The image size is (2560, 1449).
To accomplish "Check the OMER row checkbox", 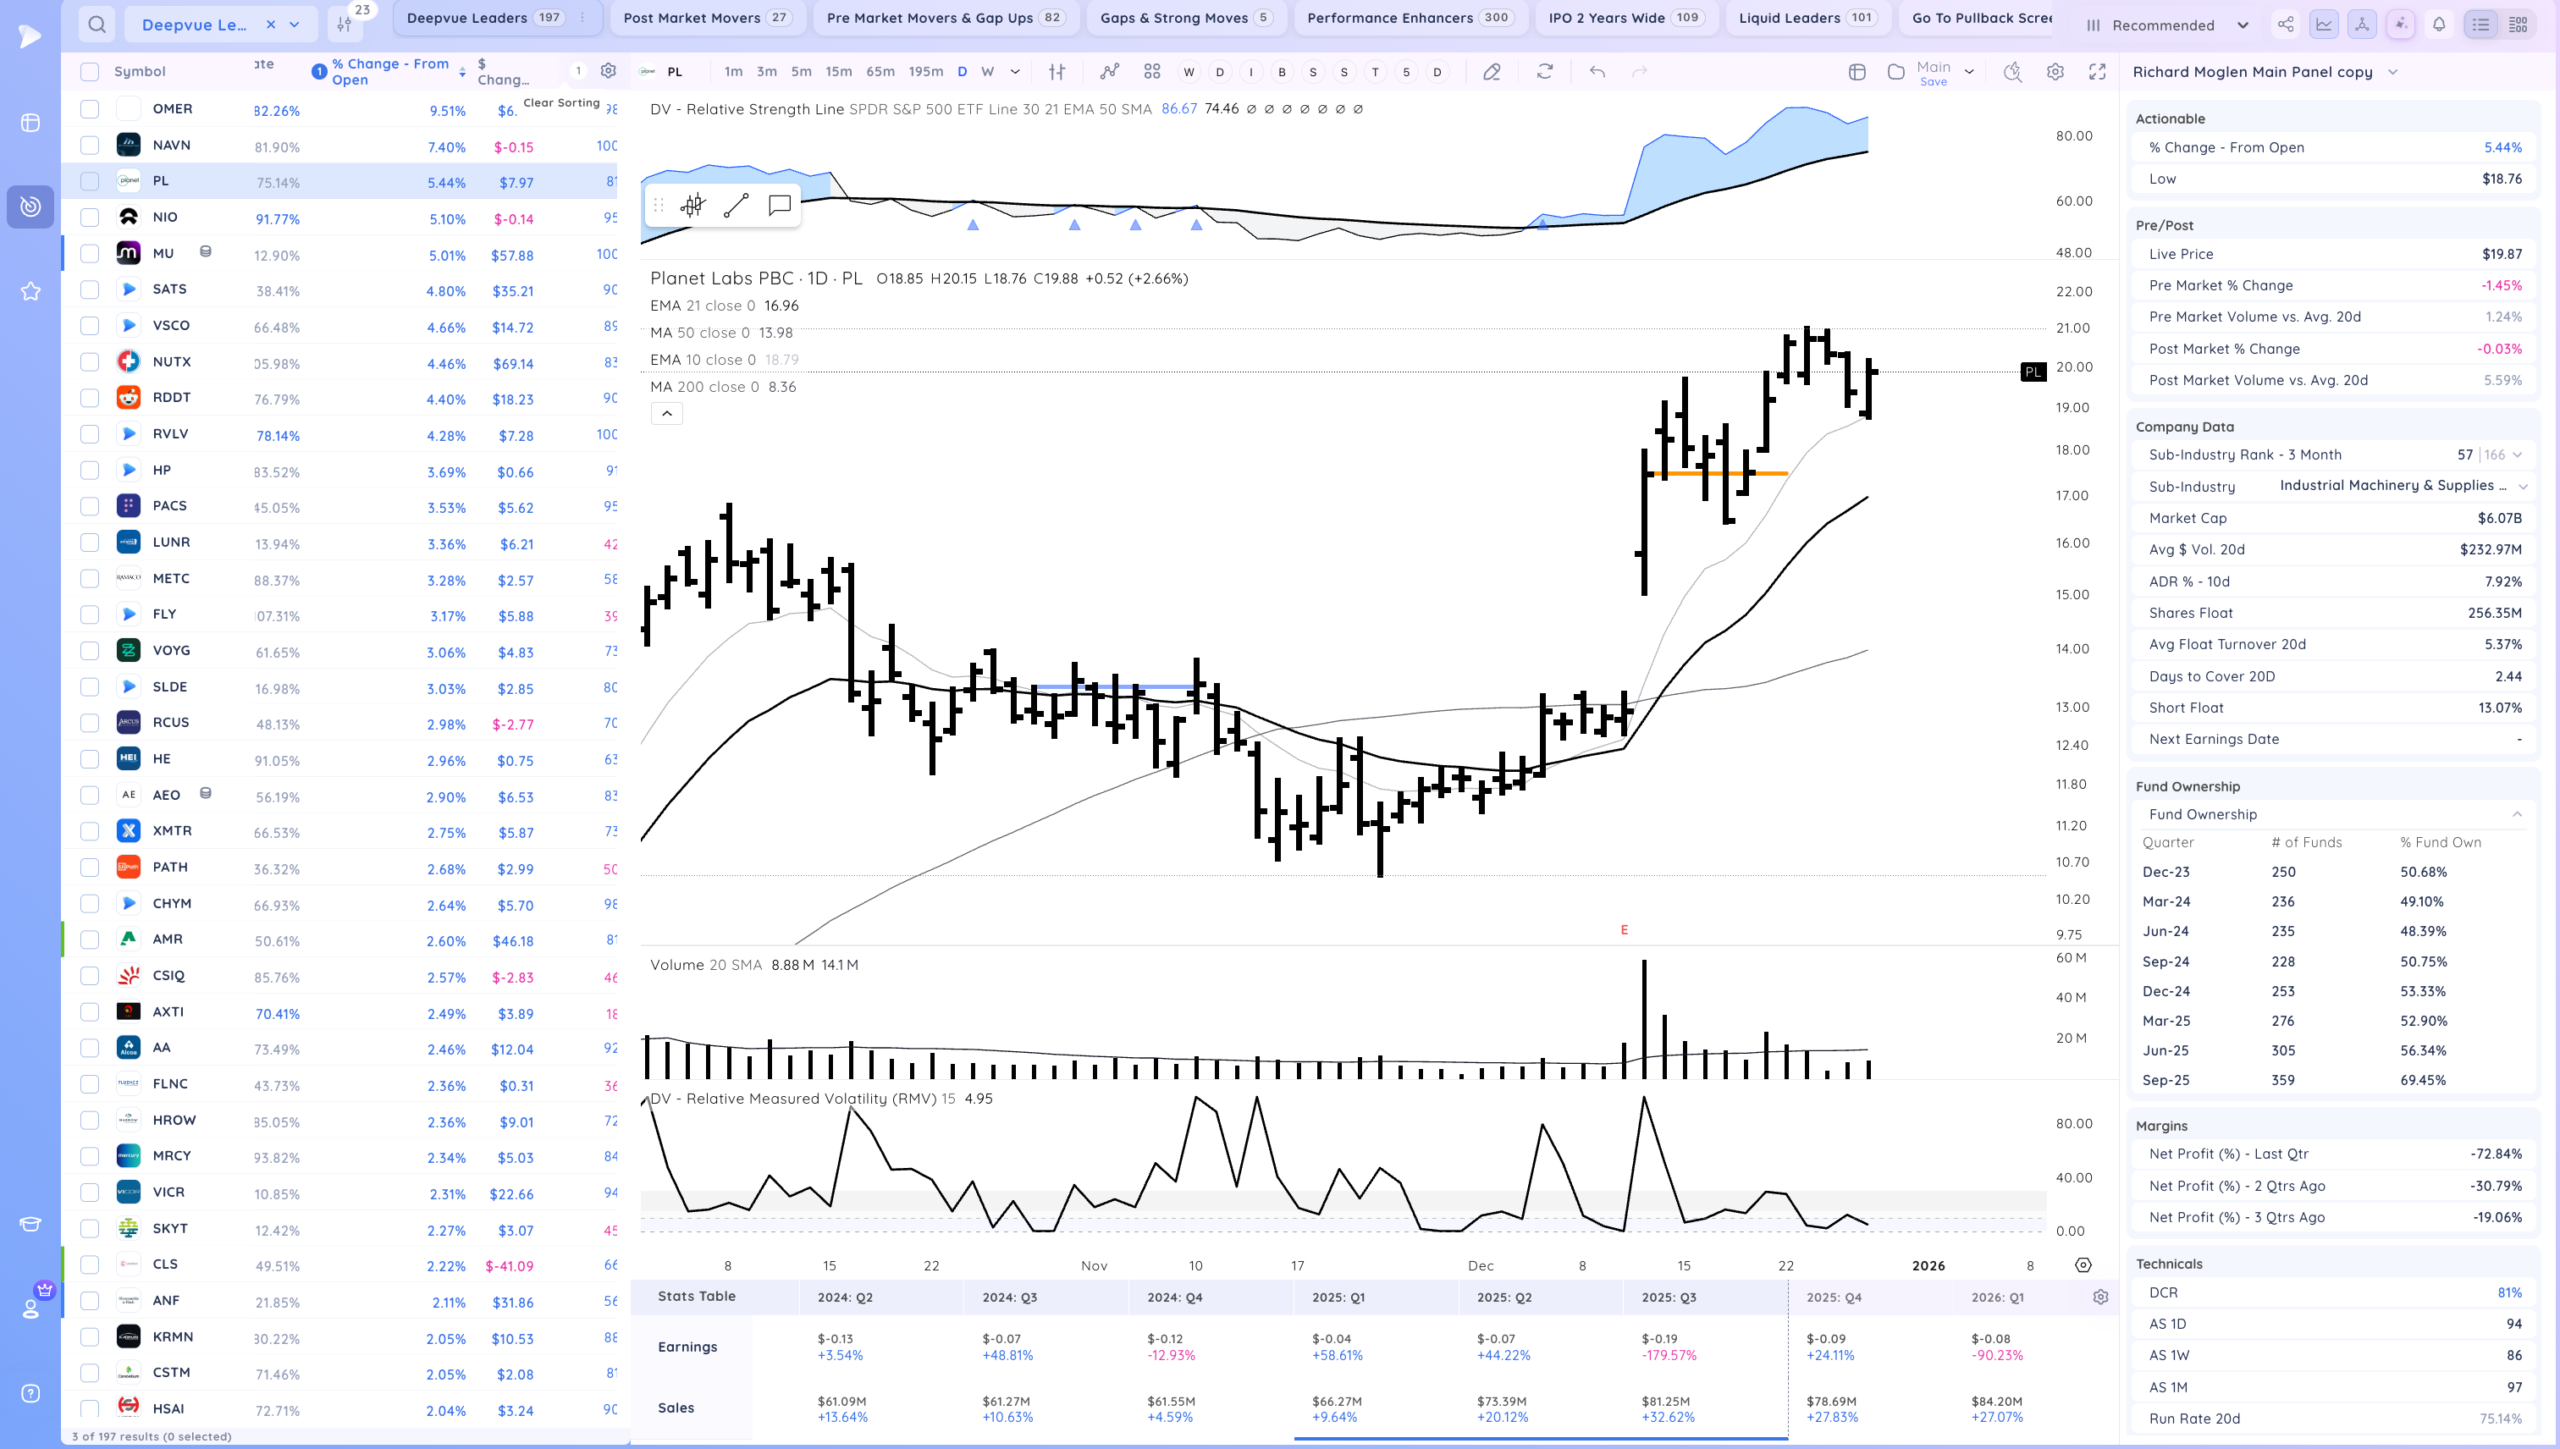I will 90,109.
